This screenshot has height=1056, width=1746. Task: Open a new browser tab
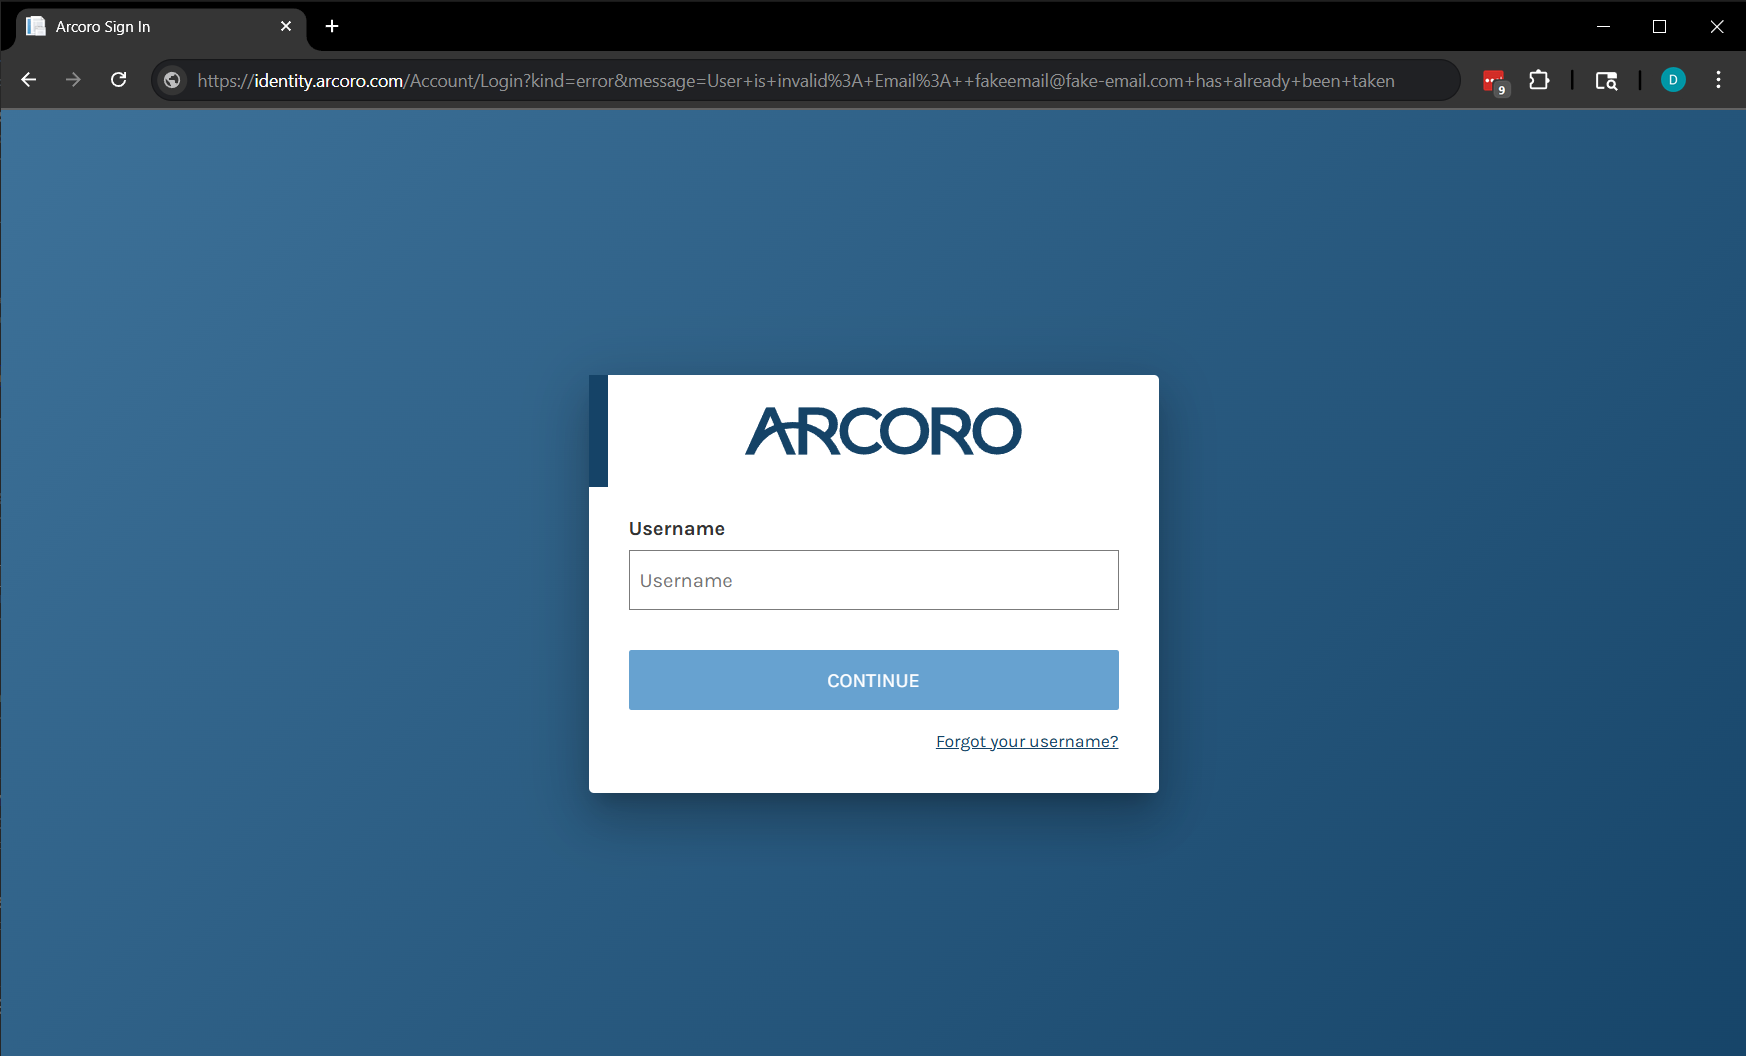[332, 26]
